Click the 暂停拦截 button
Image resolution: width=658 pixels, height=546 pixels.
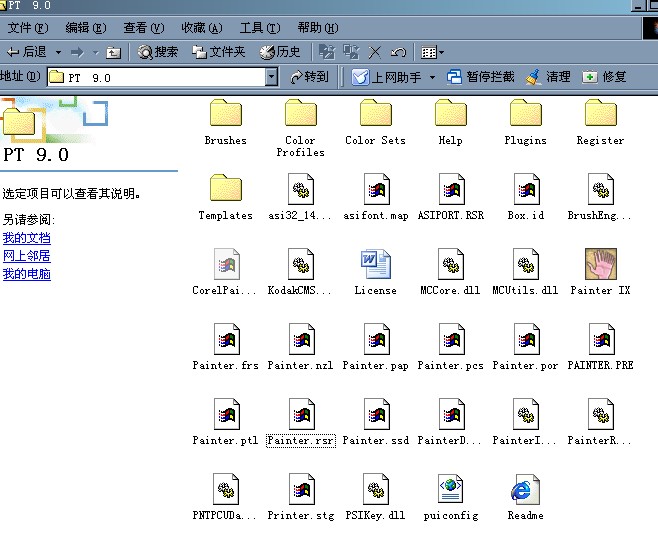pyautogui.click(x=480, y=77)
